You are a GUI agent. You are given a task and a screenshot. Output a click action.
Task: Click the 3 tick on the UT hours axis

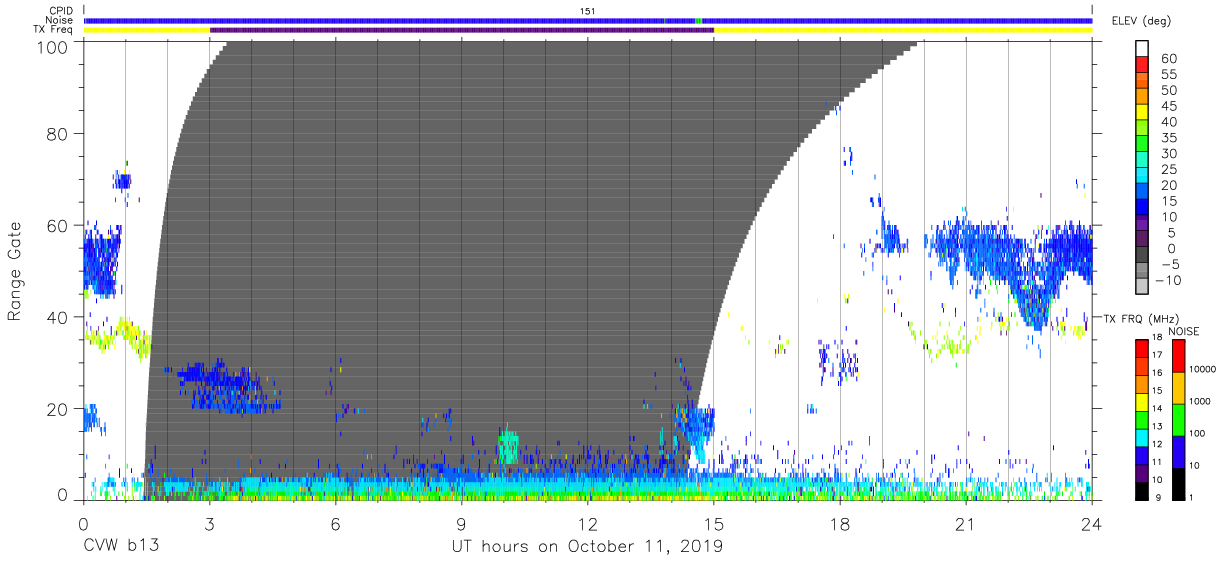(x=209, y=523)
